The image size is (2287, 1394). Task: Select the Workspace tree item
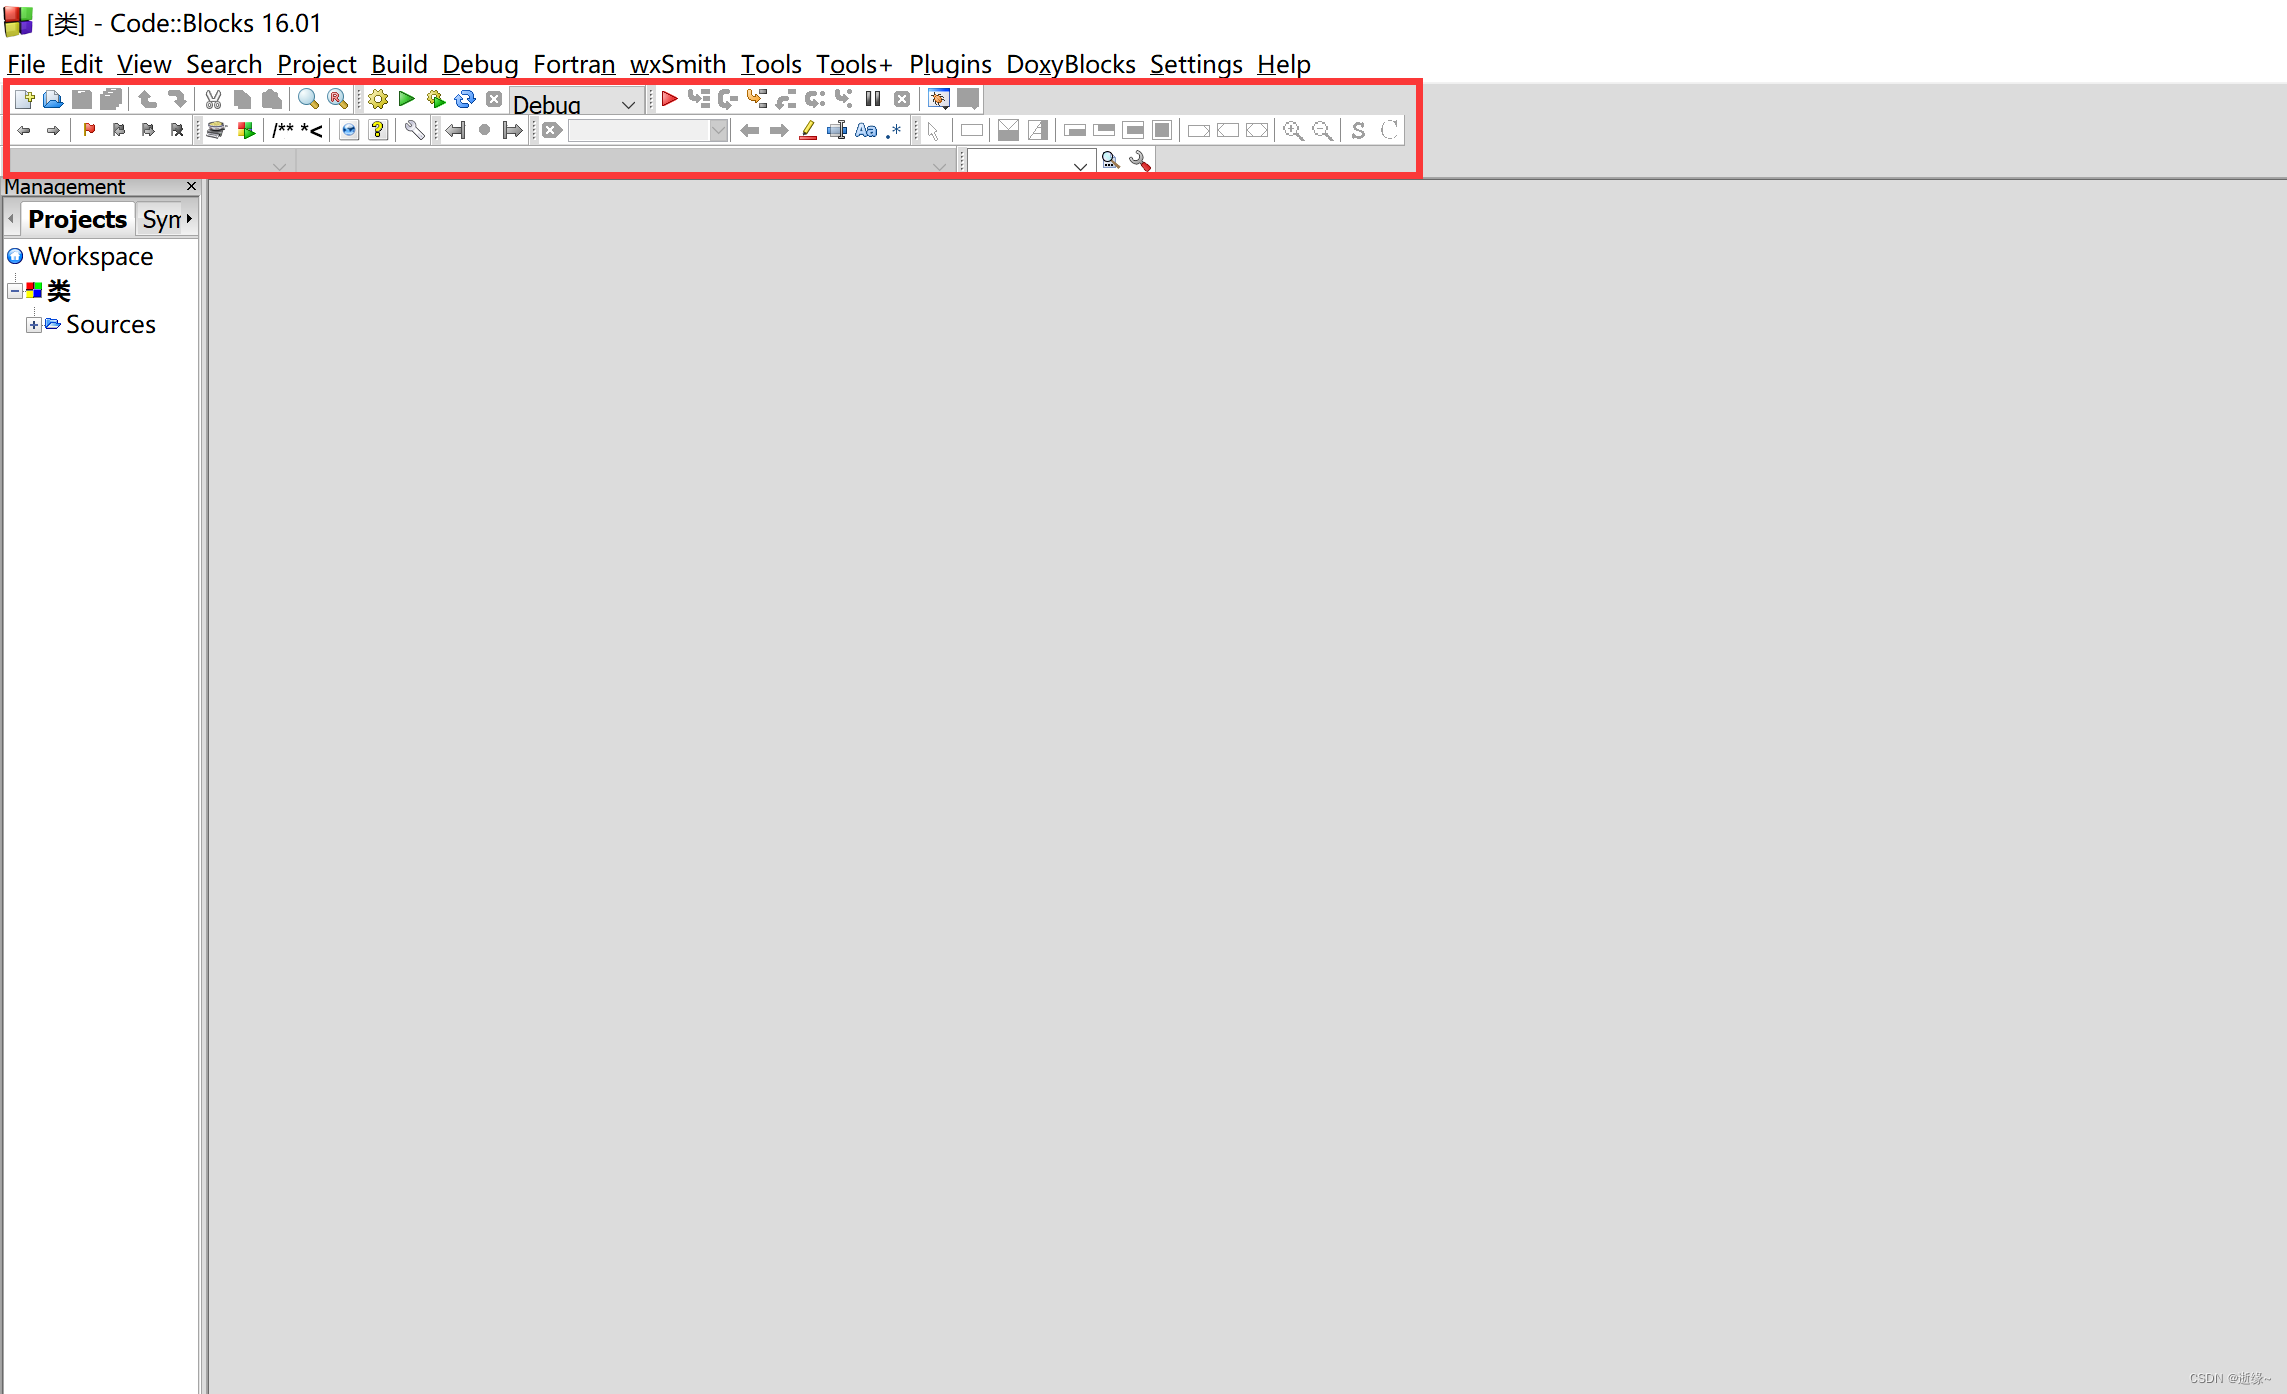click(90, 257)
